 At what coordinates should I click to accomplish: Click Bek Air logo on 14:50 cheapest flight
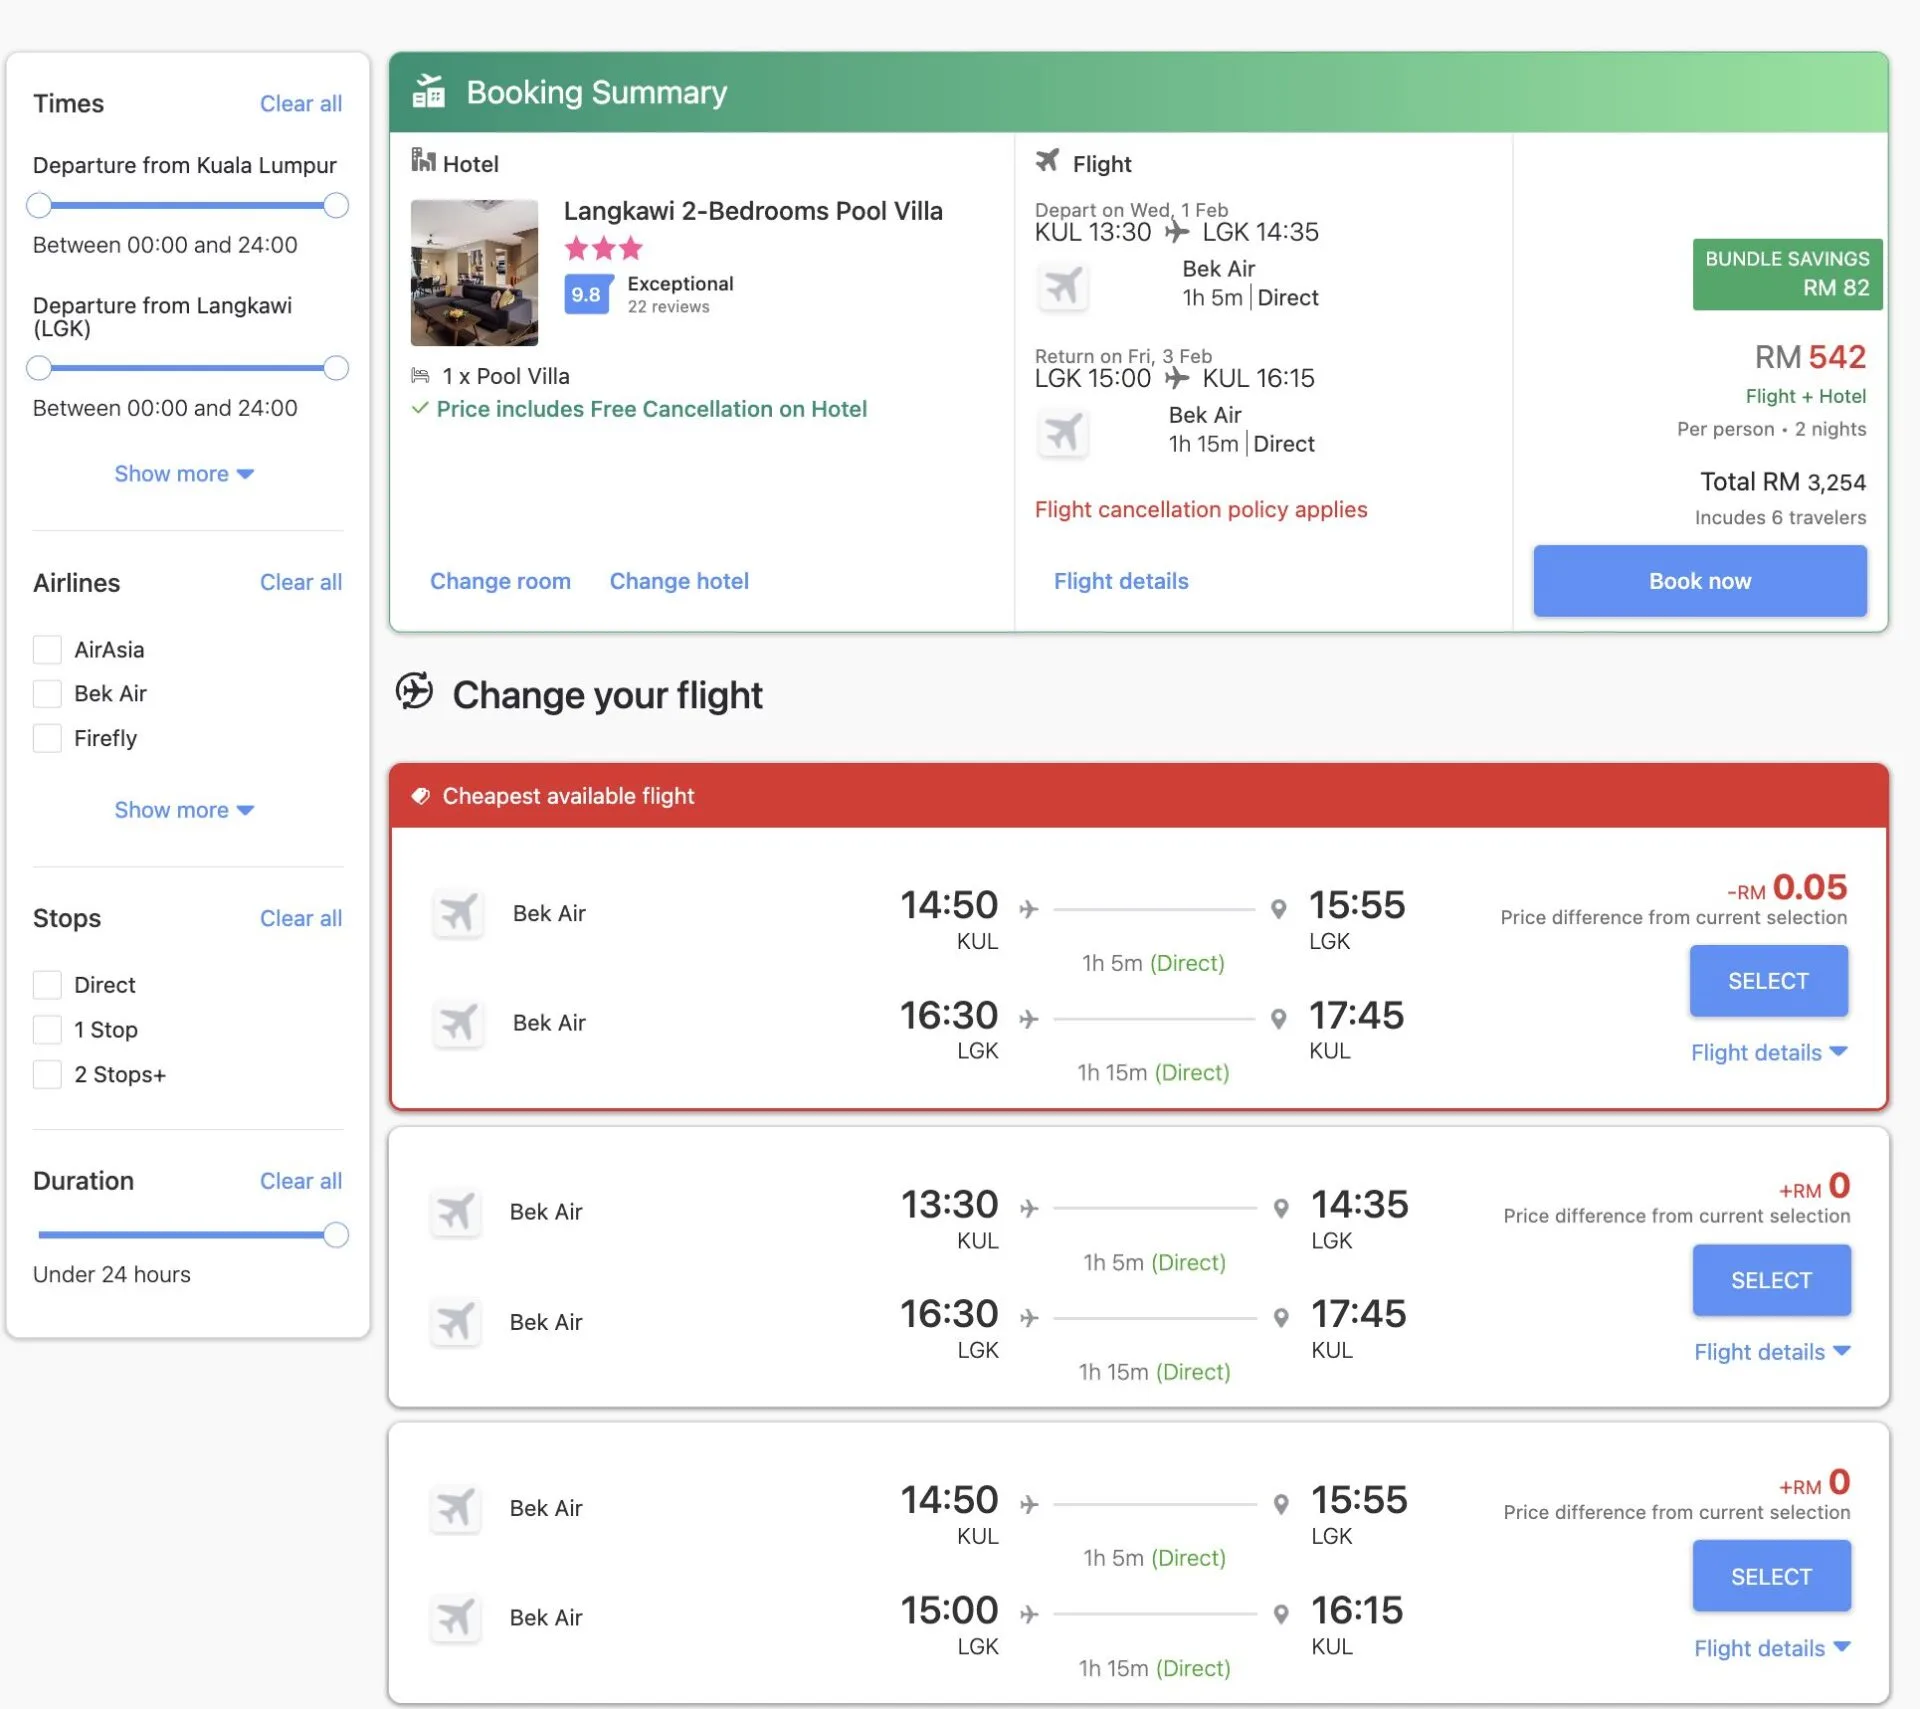click(458, 913)
